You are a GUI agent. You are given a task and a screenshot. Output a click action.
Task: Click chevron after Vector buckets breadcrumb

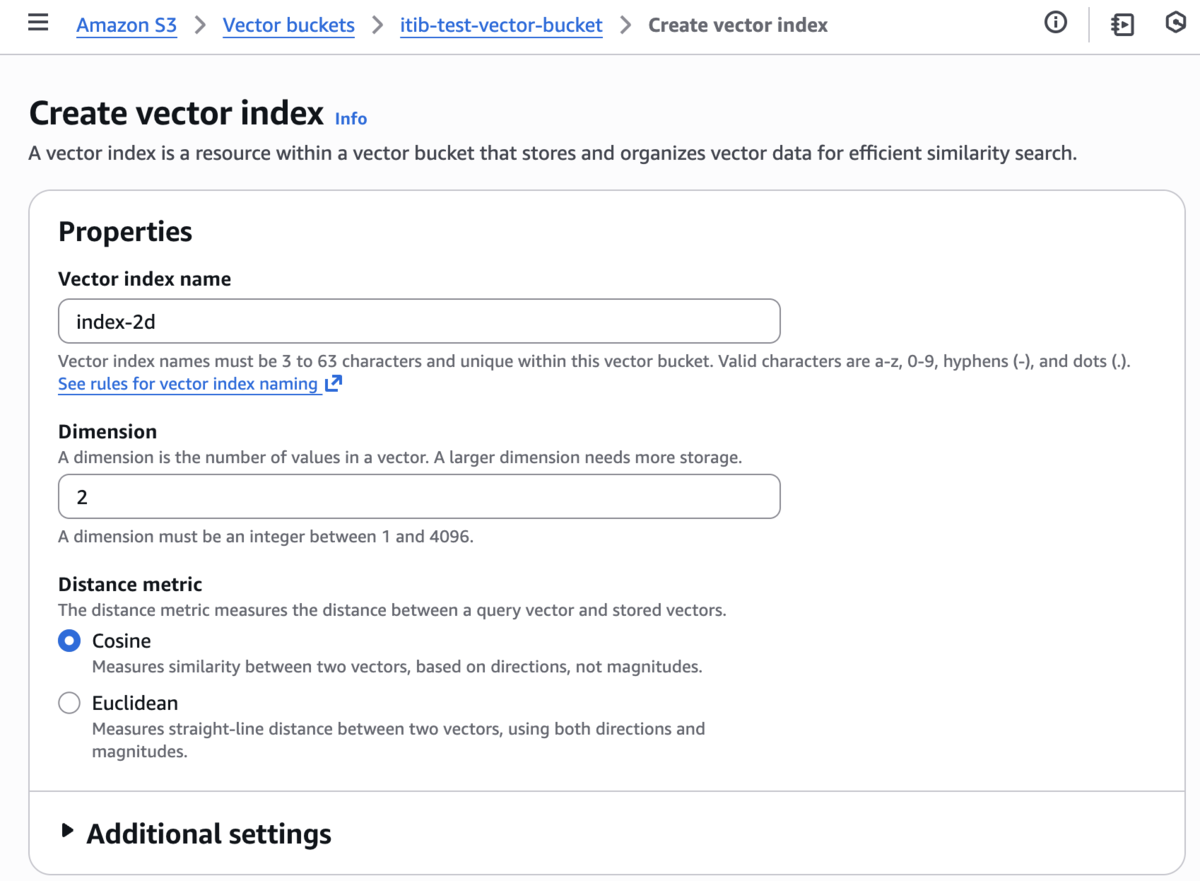pyautogui.click(x=377, y=25)
